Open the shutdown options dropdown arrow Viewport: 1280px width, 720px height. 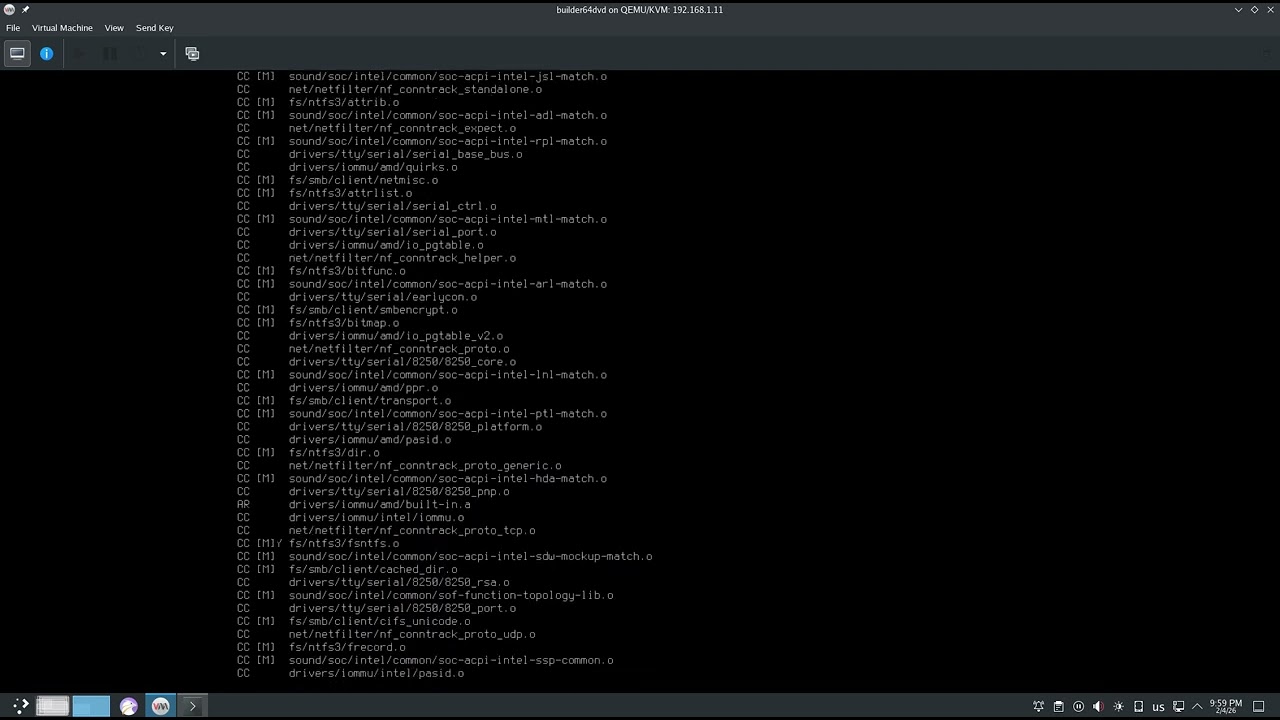163,54
